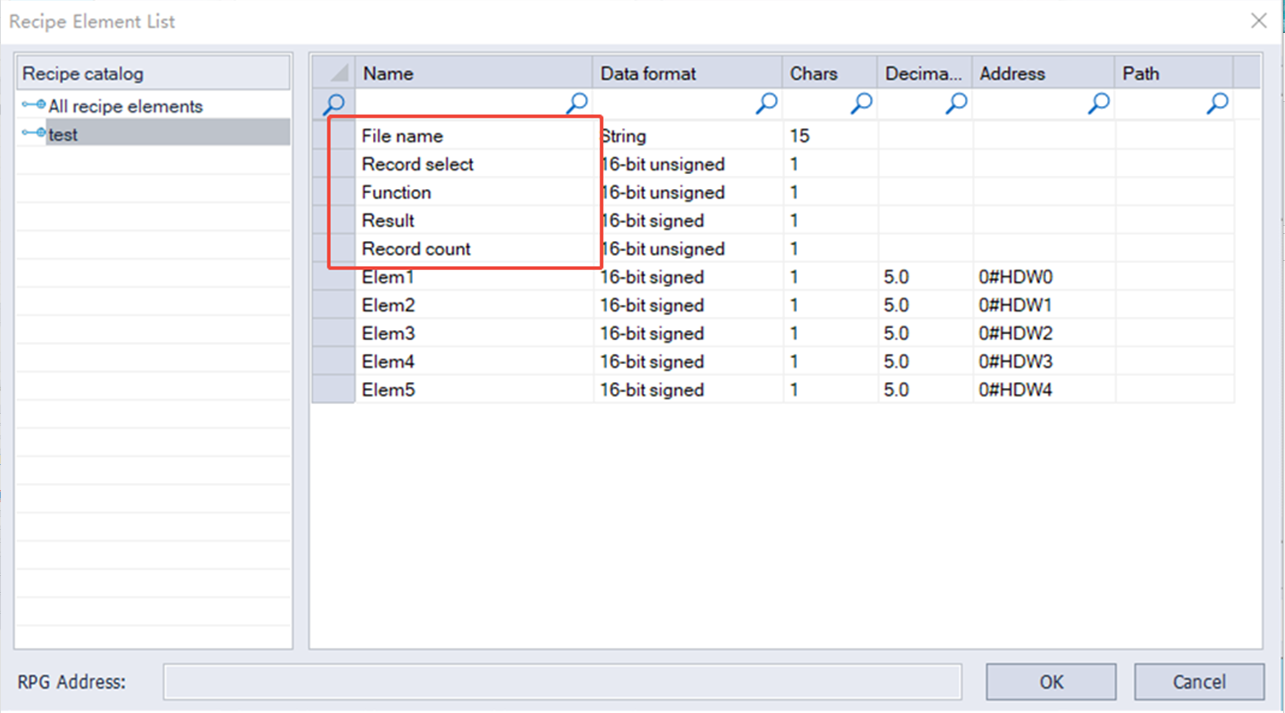This screenshot has width=1285, height=713.
Task: Select the Elem1 row
Action: click(x=773, y=277)
